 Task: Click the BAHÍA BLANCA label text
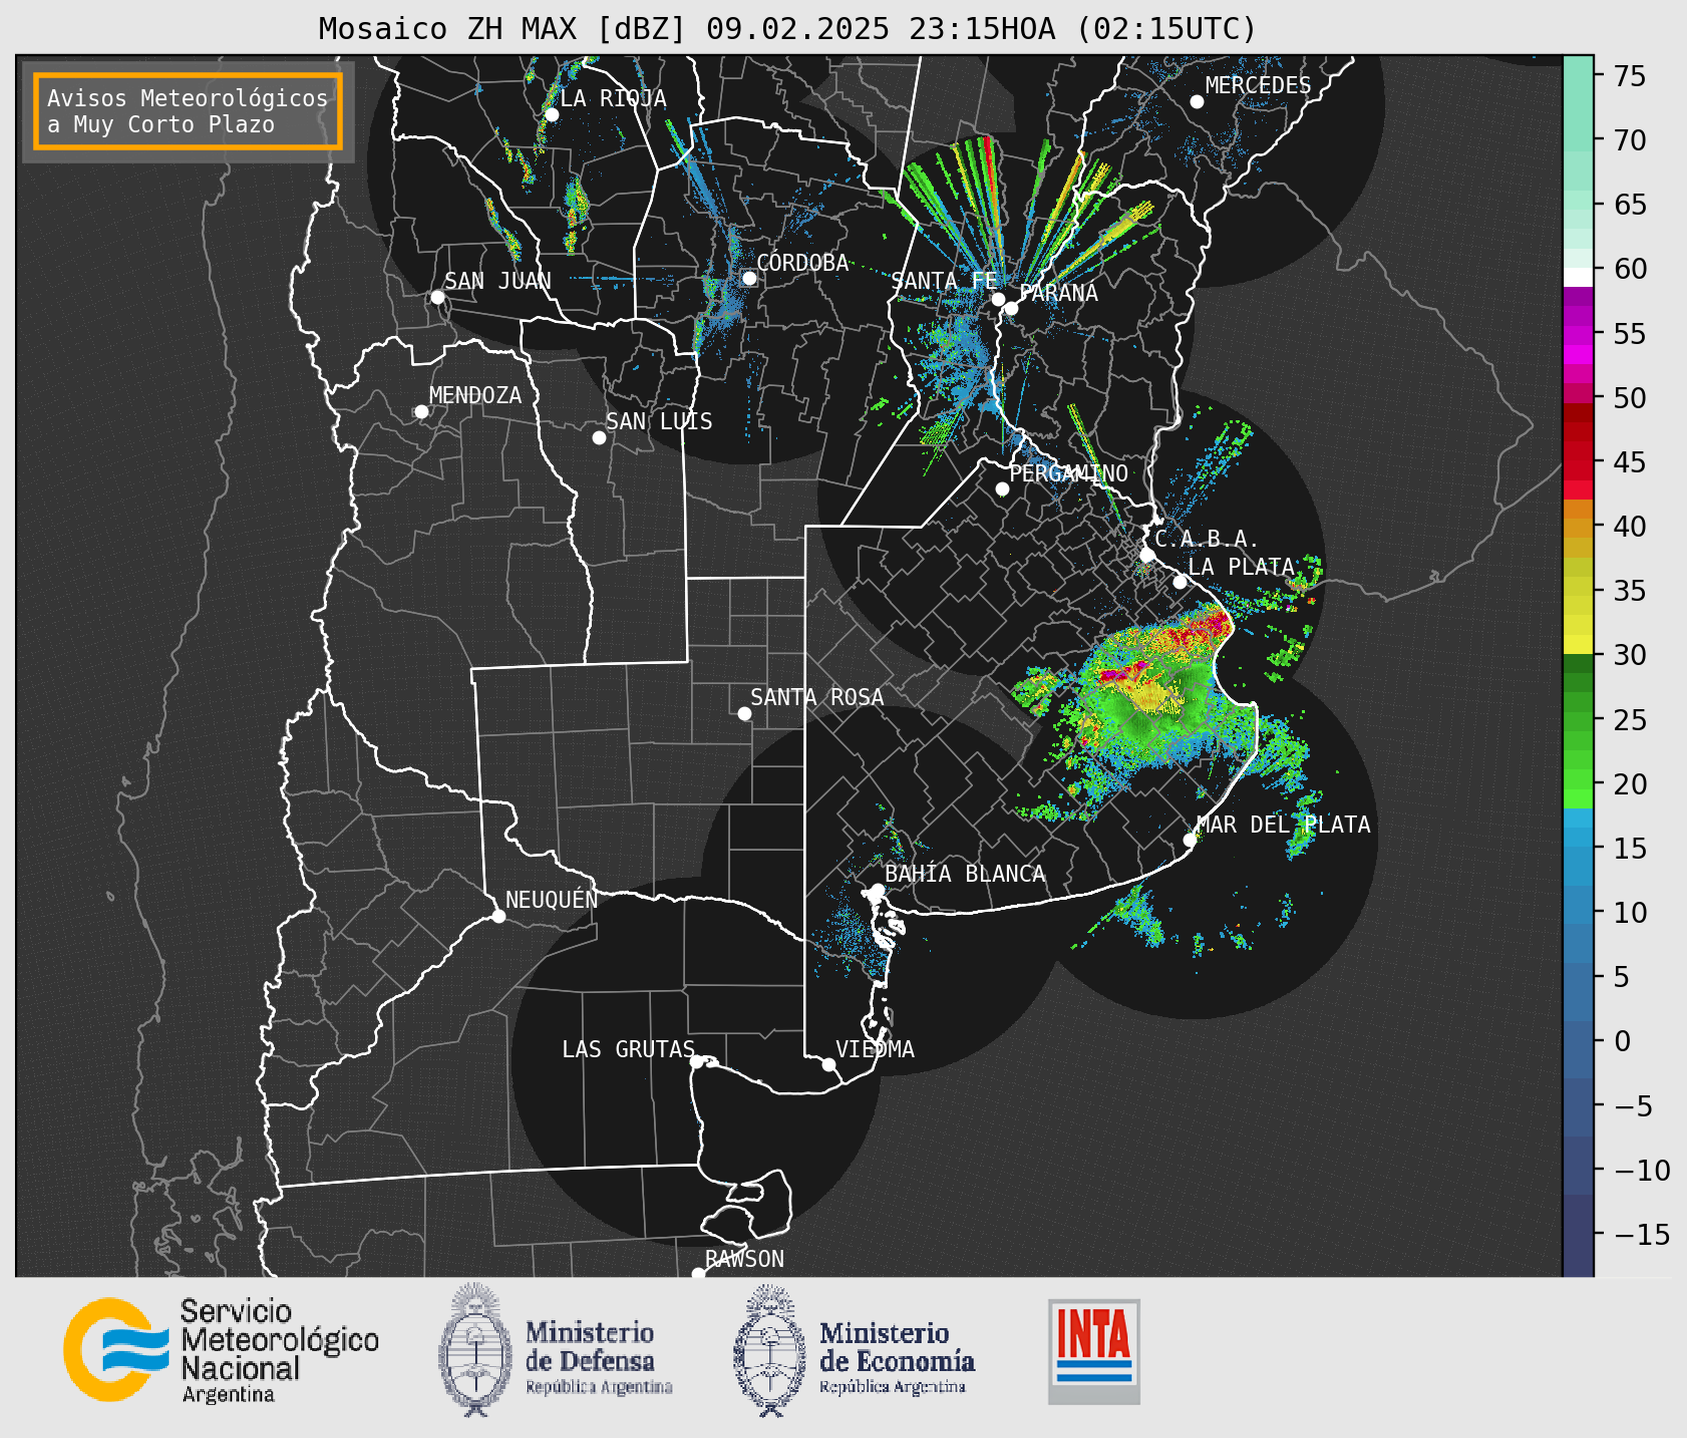(965, 874)
